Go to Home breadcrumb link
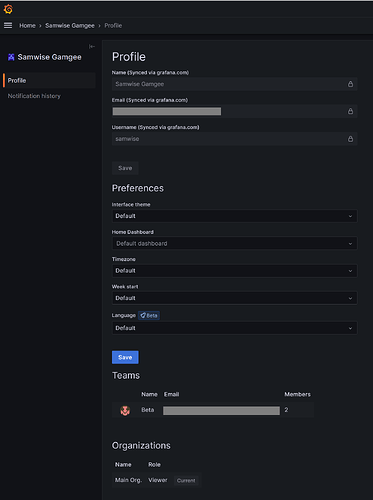 click(x=27, y=26)
